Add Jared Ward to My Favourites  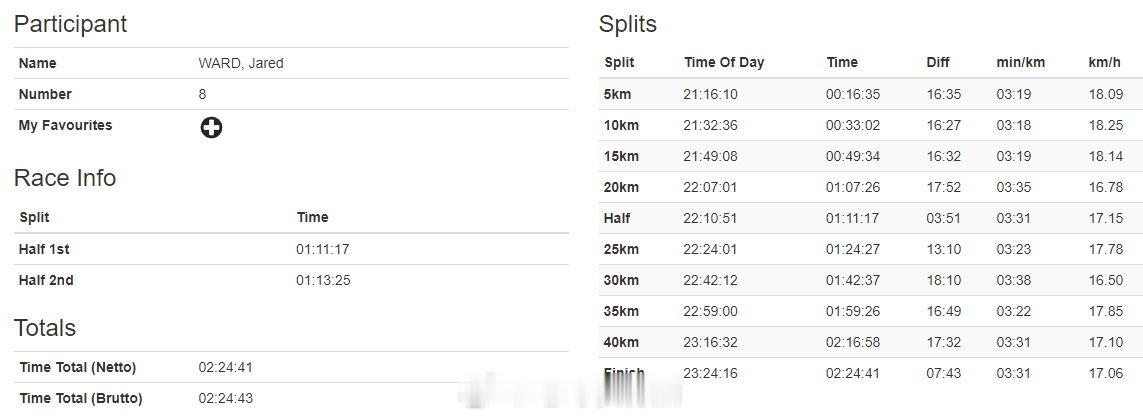(211, 128)
